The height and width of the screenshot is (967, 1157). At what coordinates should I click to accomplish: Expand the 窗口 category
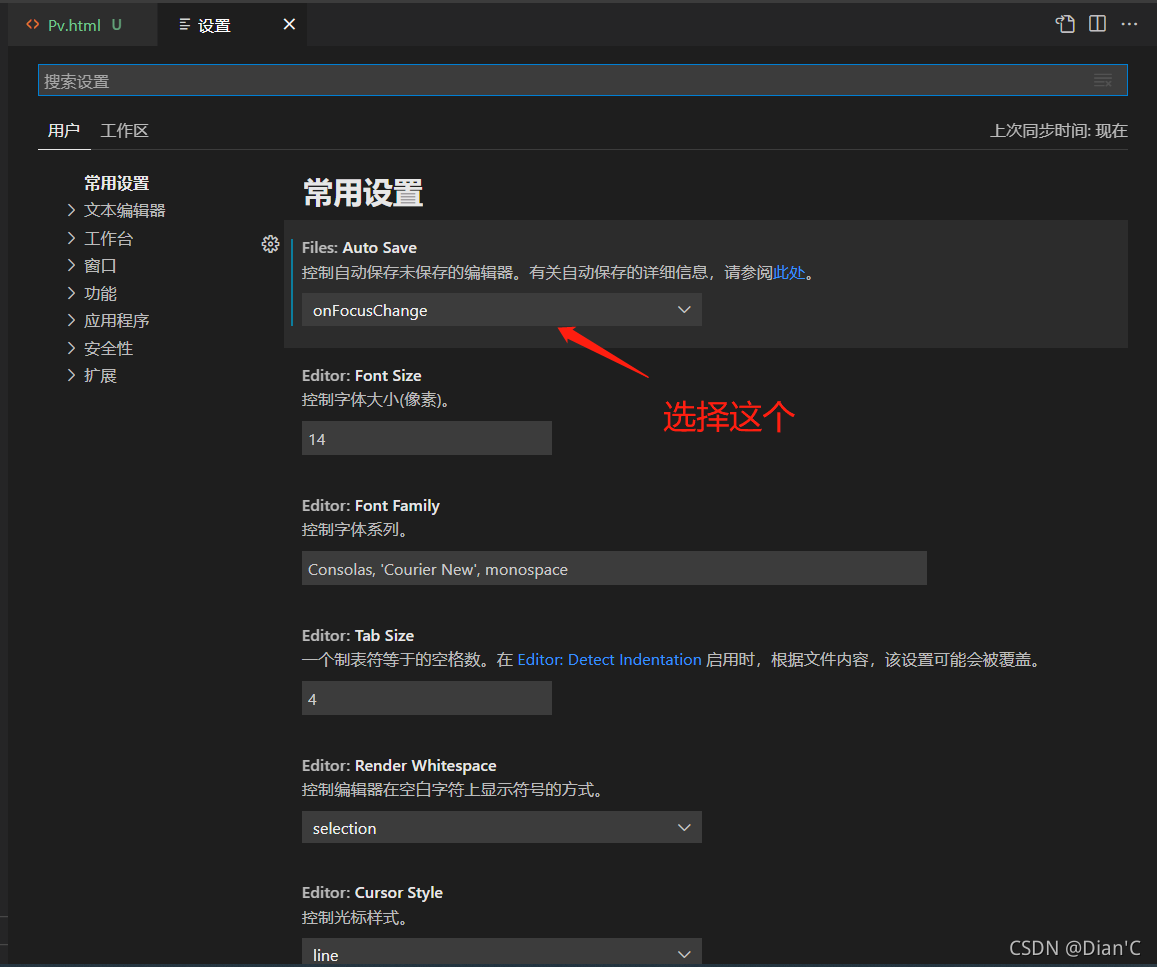pos(92,266)
